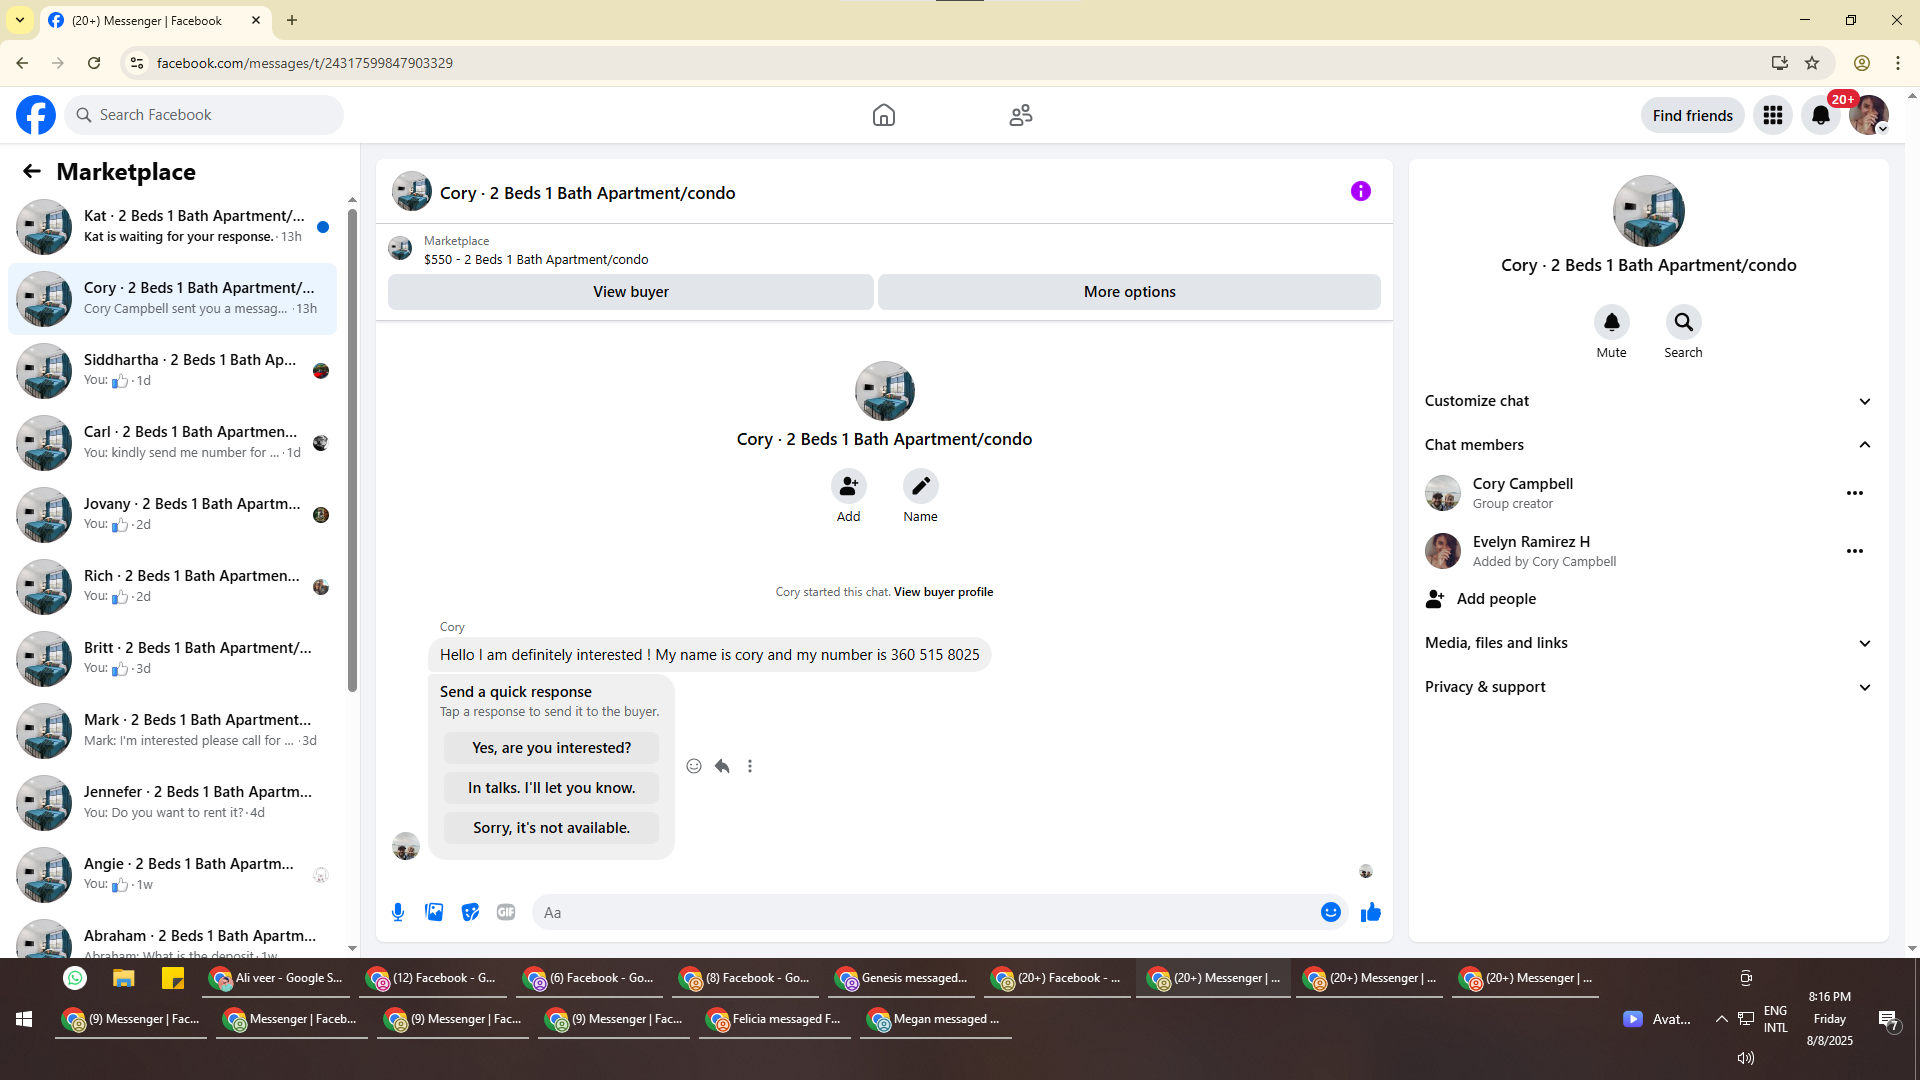Screen dimensions: 1920x1080
Task: Attach a photo using the image icon
Action: point(434,912)
